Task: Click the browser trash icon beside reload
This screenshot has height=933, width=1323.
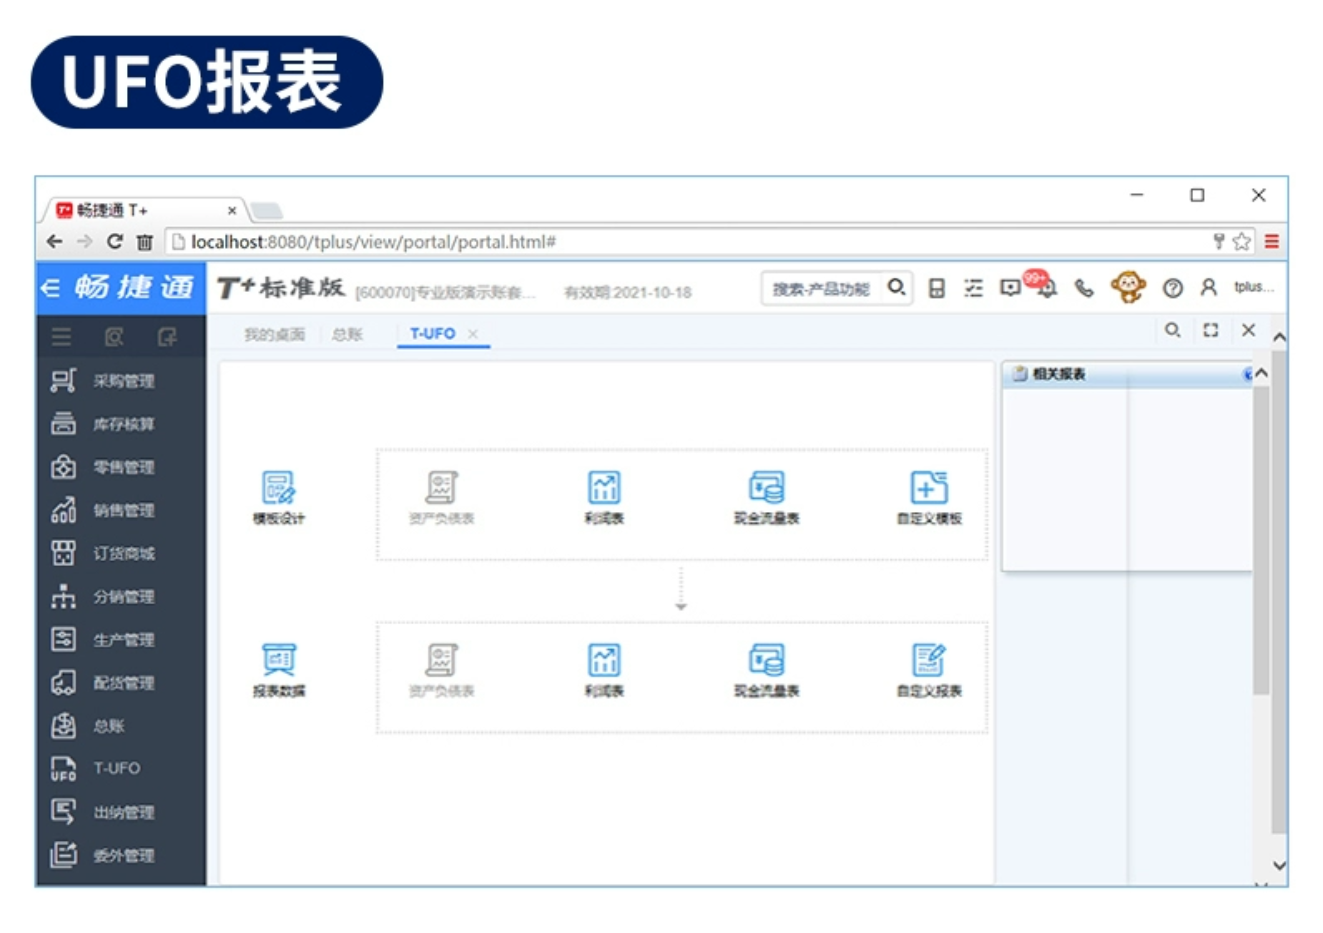Action: [145, 241]
